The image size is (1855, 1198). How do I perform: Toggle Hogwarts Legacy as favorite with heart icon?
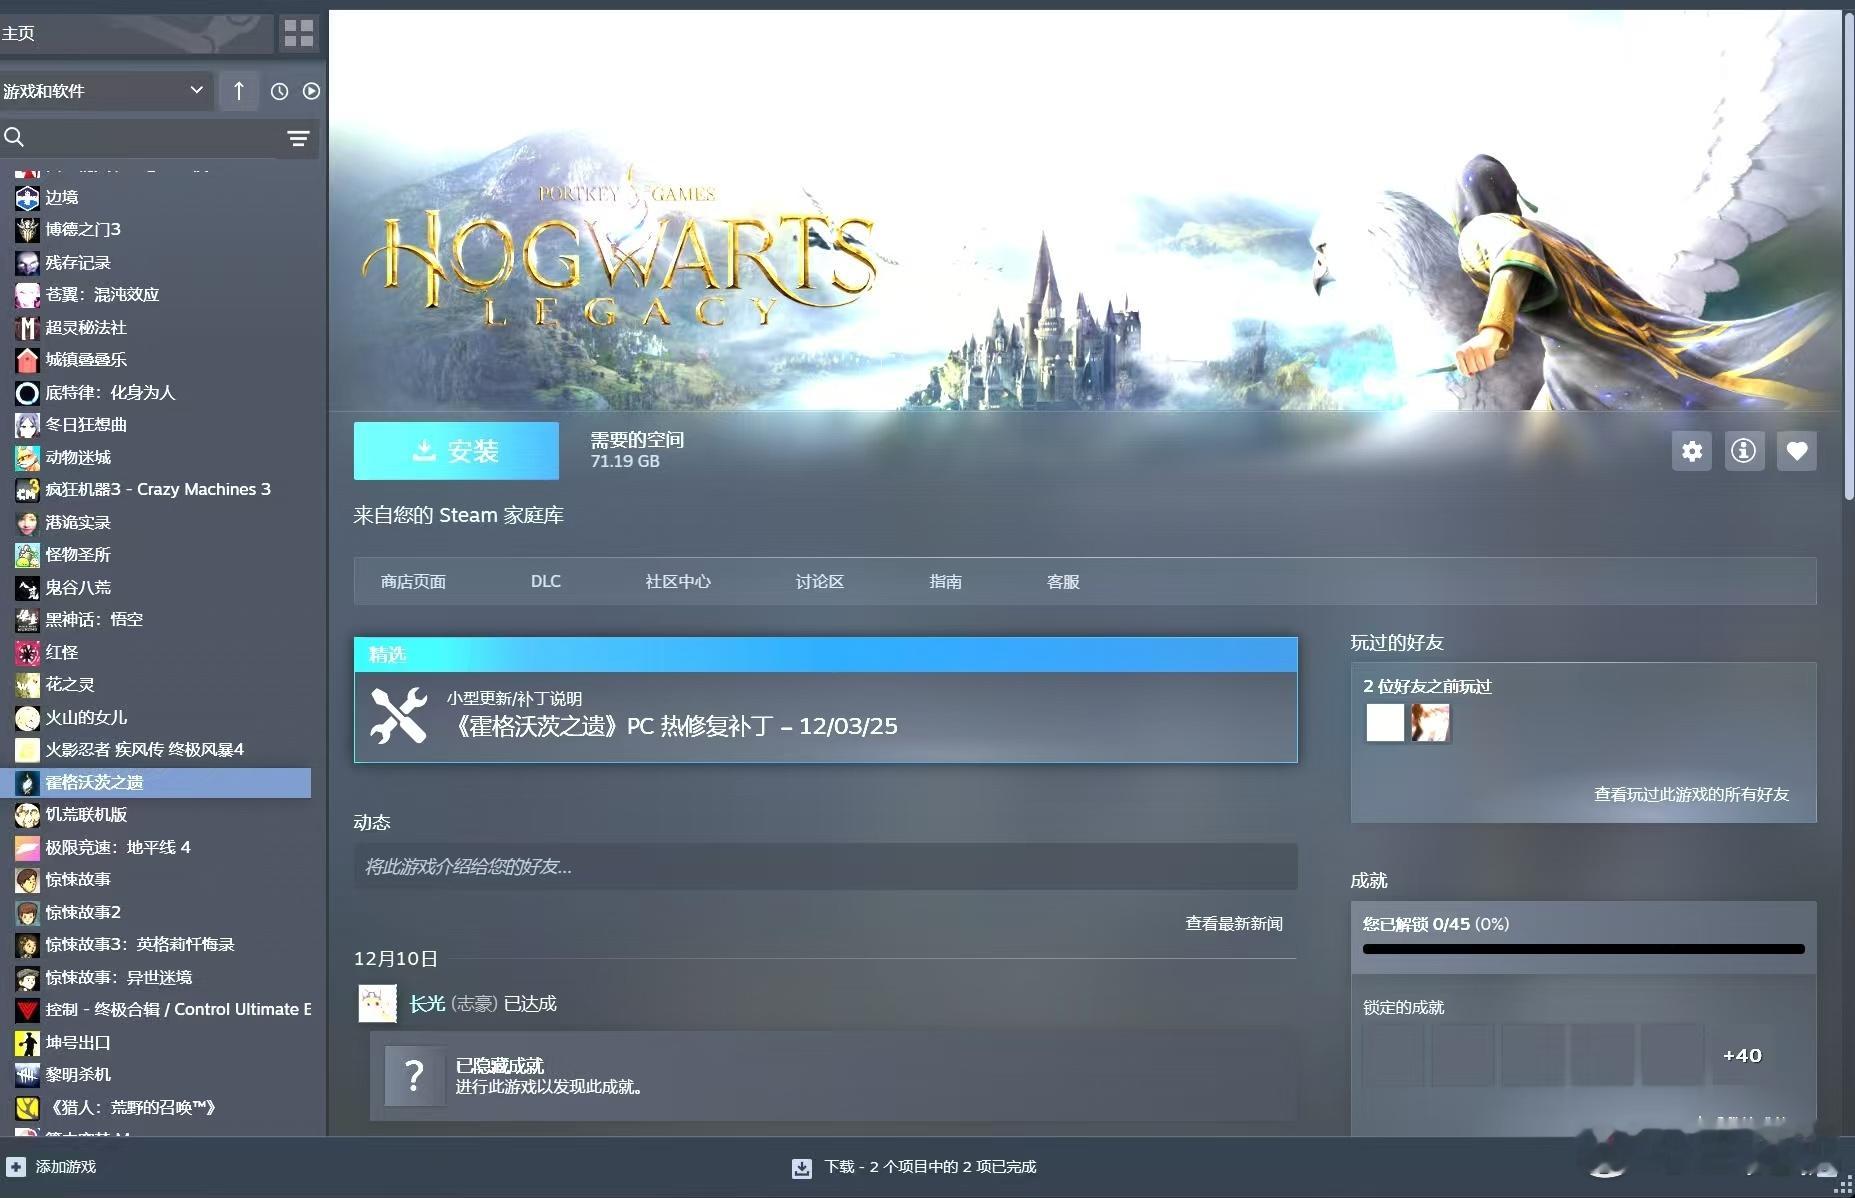[1796, 451]
